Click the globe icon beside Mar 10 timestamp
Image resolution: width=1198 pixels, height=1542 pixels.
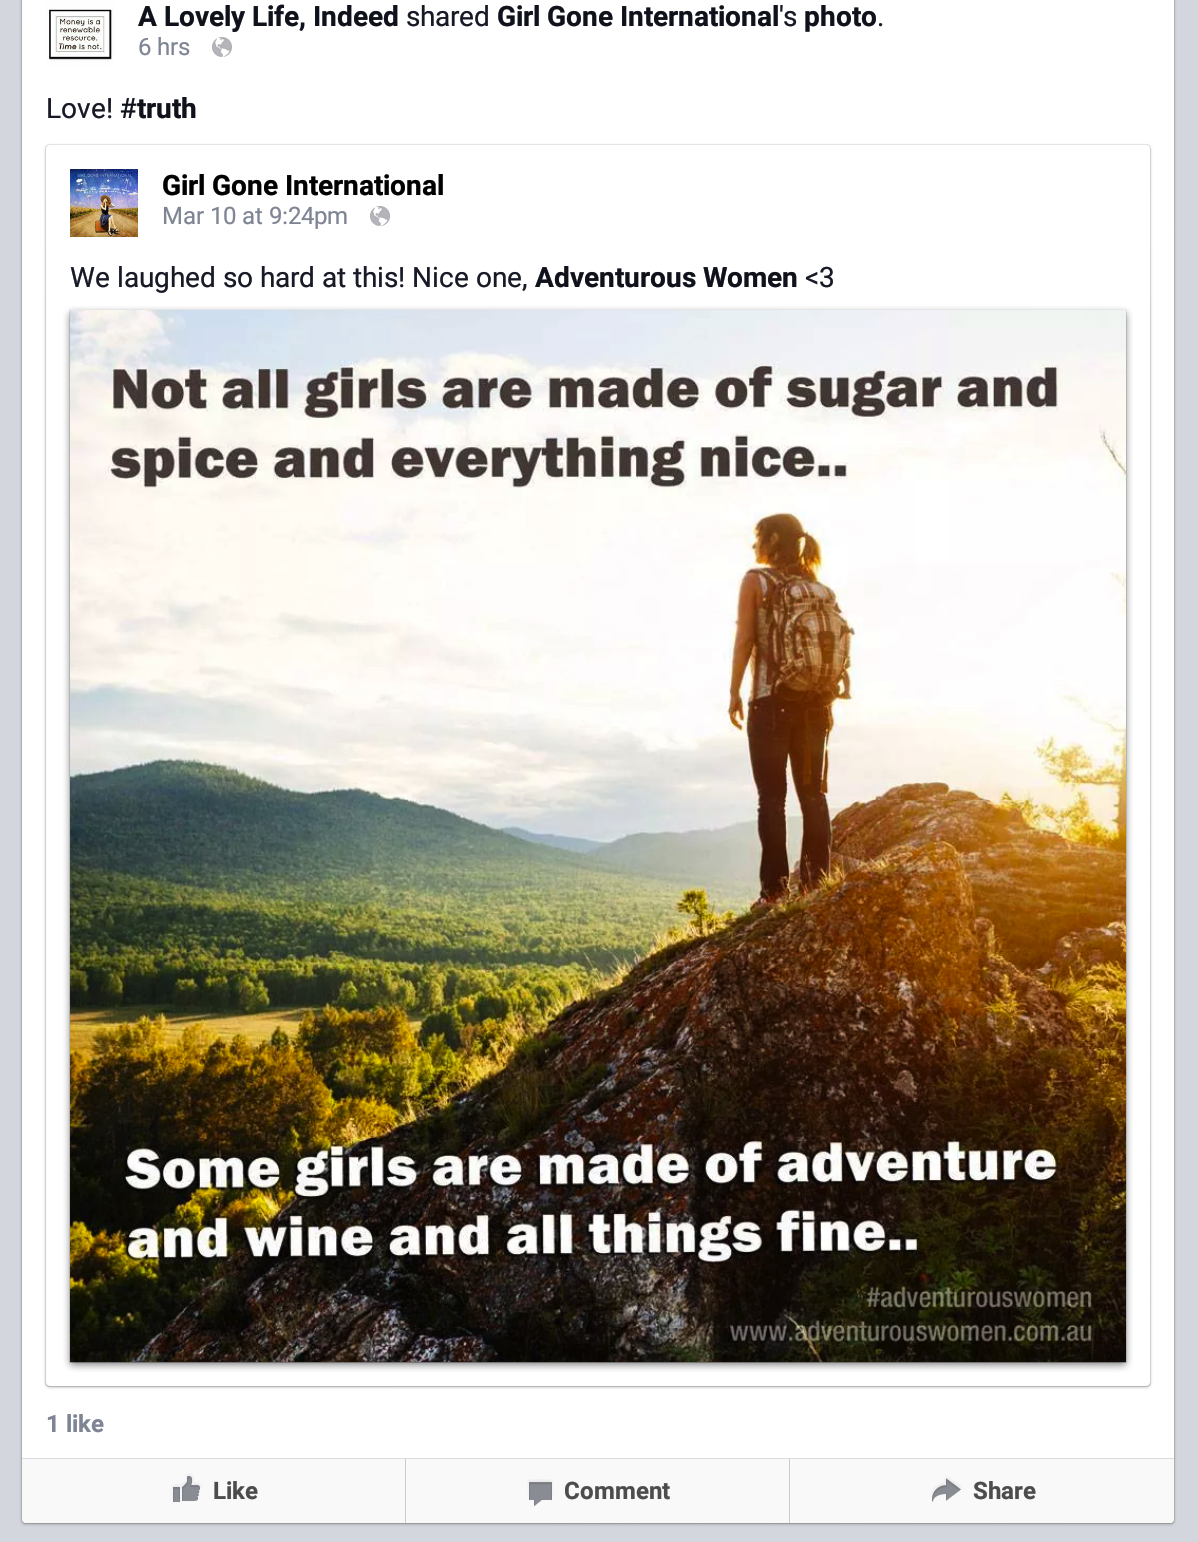pyautogui.click(x=380, y=216)
